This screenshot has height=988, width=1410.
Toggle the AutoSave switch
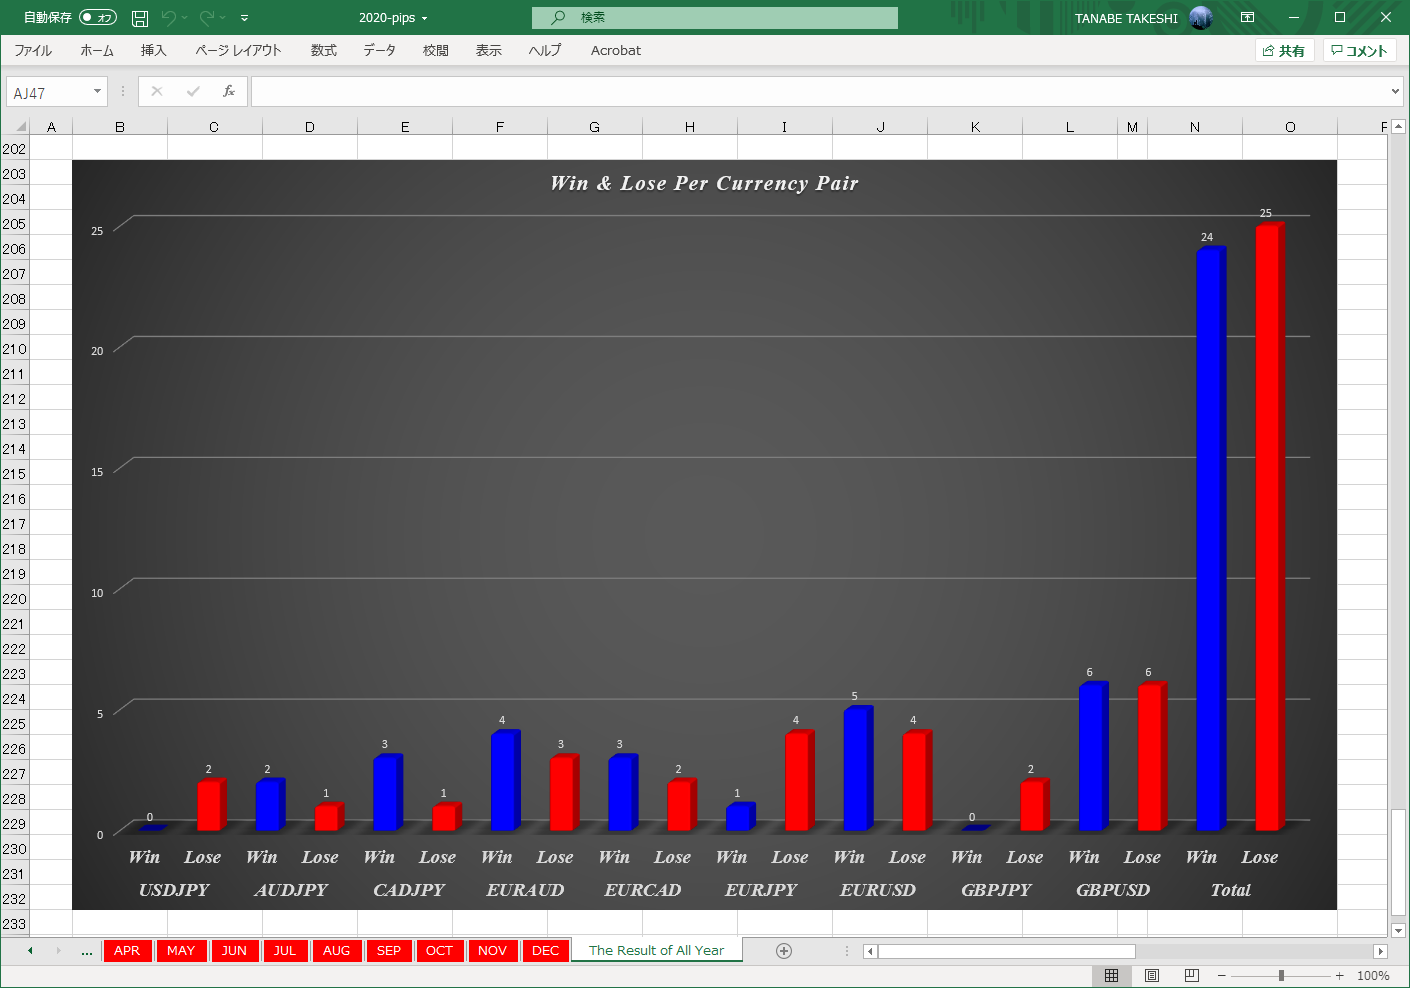coord(98,18)
